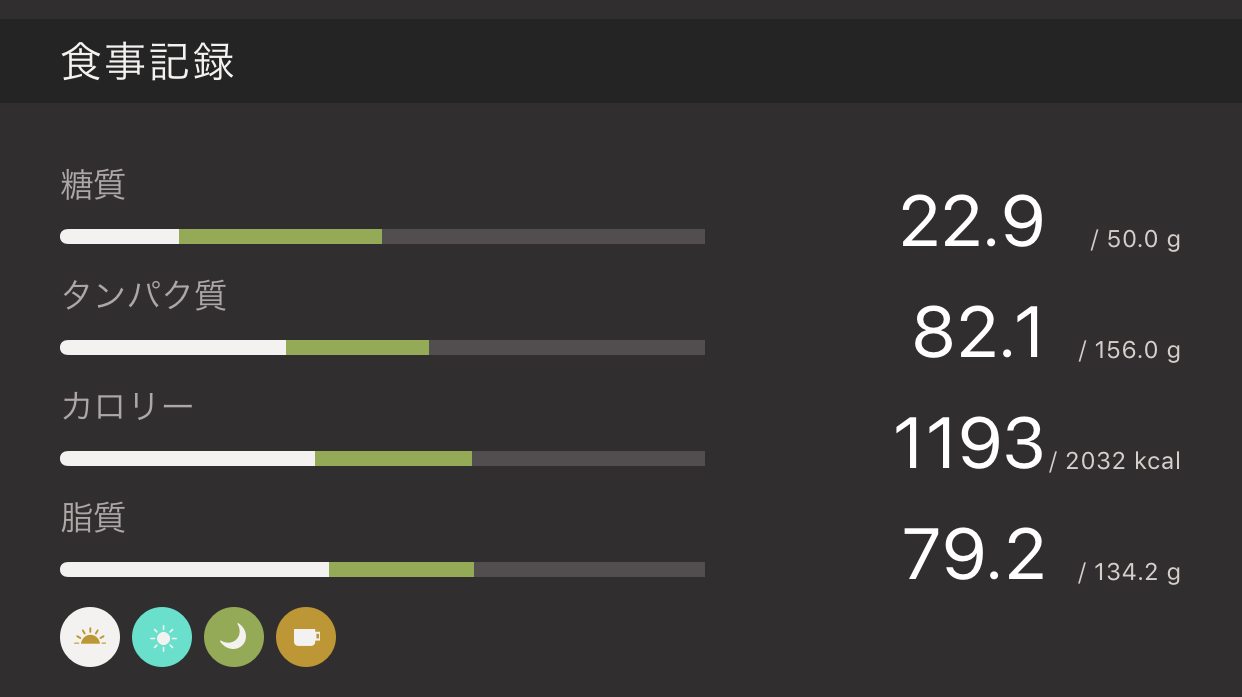Click the 50.0 g target value
This screenshot has width=1242, height=697.
tap(1135, 240)
